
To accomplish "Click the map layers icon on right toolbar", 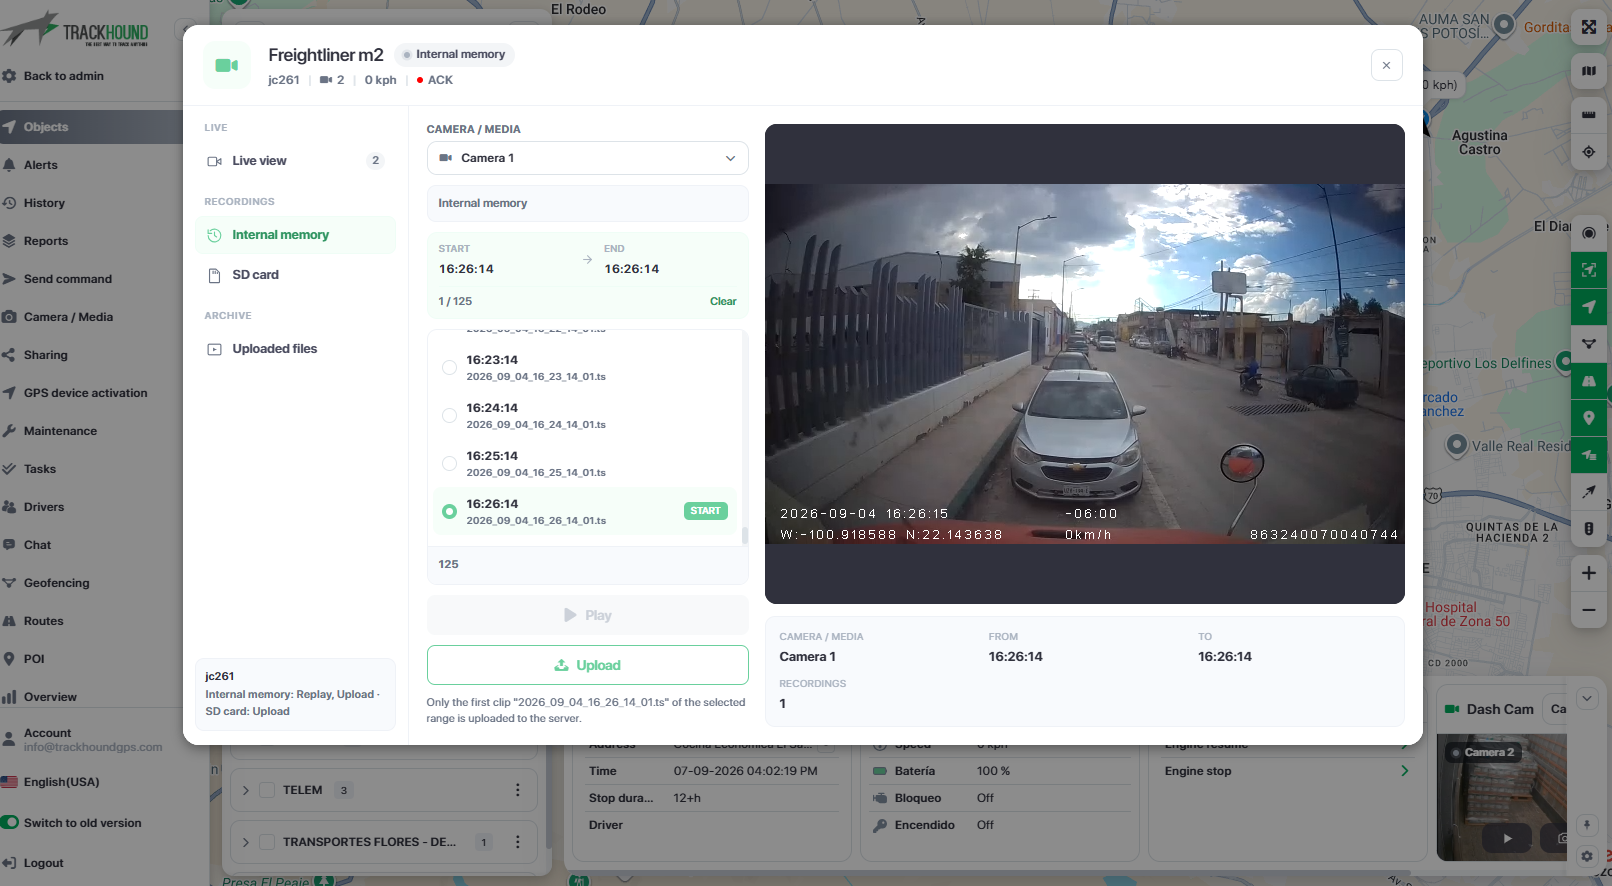I will coord(1589,71).
